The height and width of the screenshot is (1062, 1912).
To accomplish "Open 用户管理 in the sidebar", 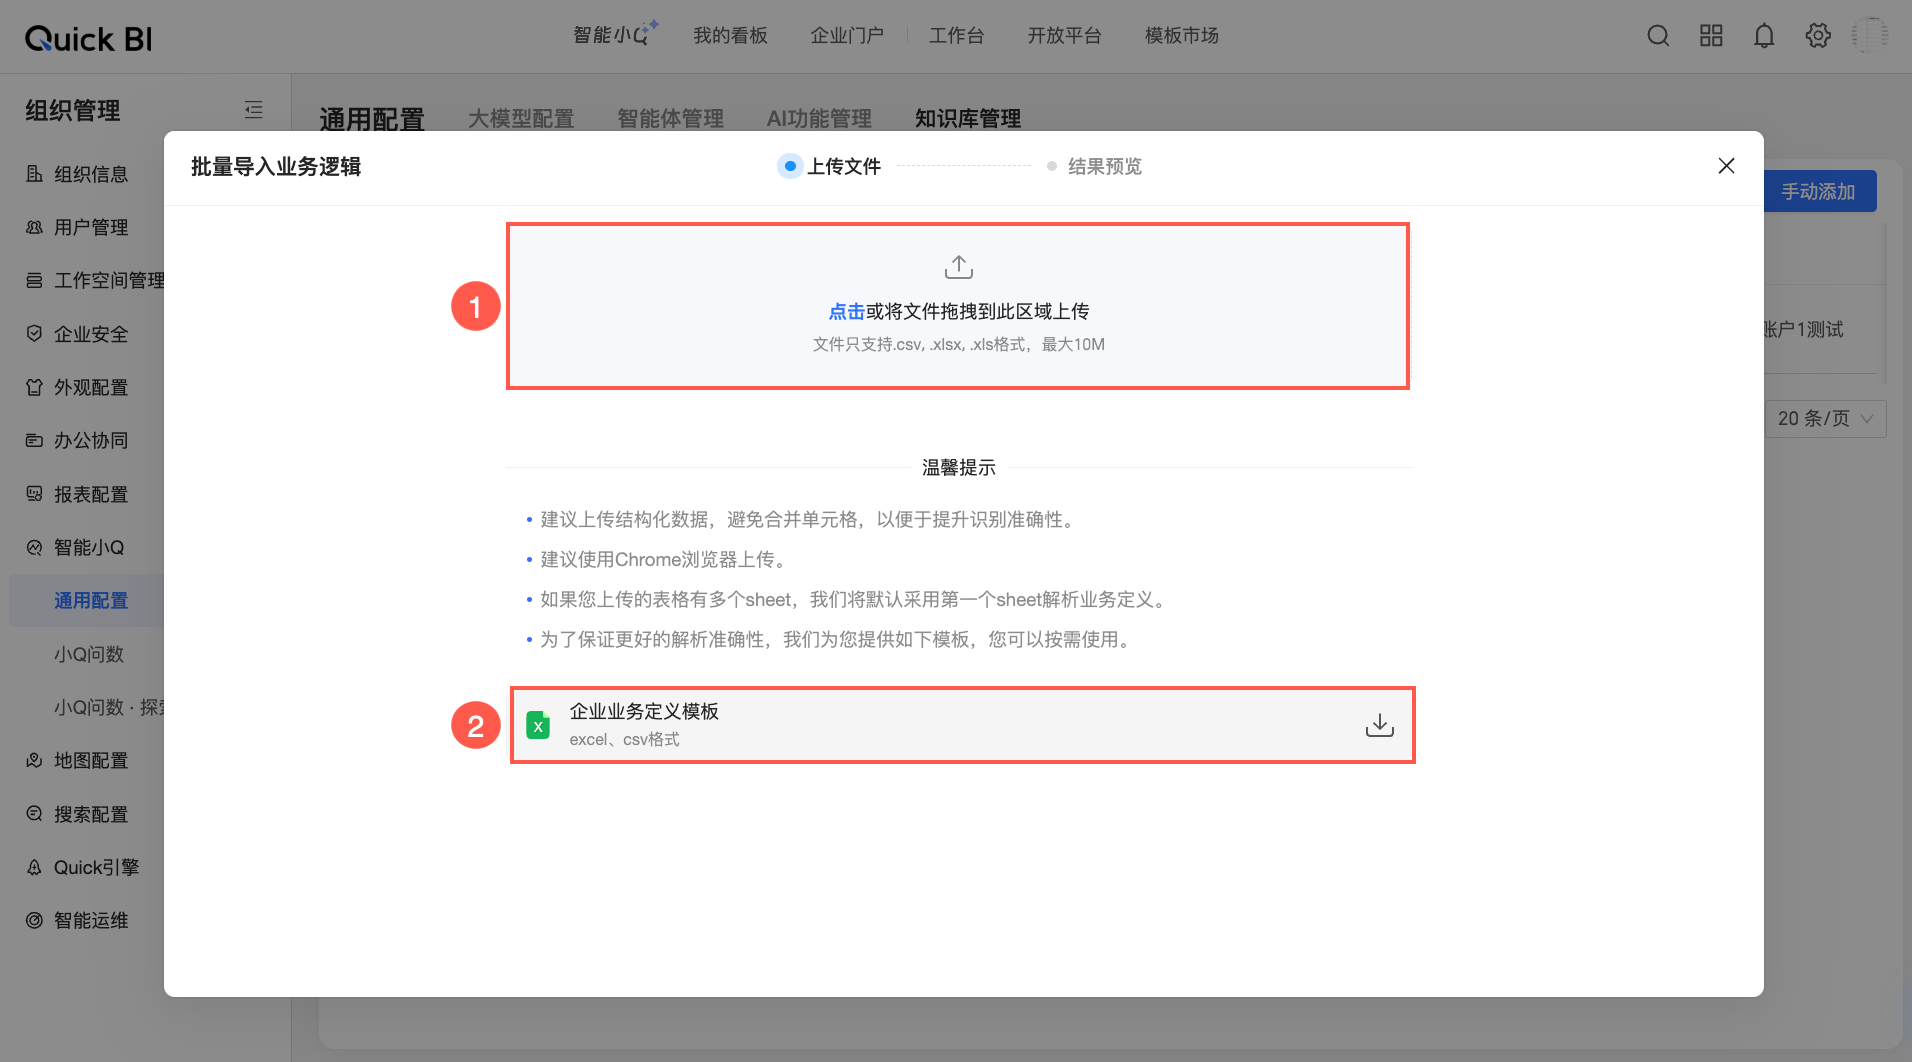I will point(91,227).
